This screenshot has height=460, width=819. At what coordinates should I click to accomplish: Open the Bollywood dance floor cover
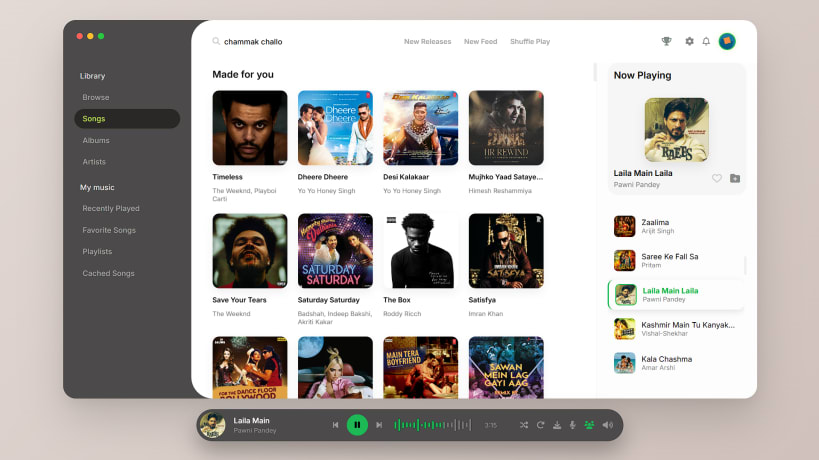[x=250, y=368]
